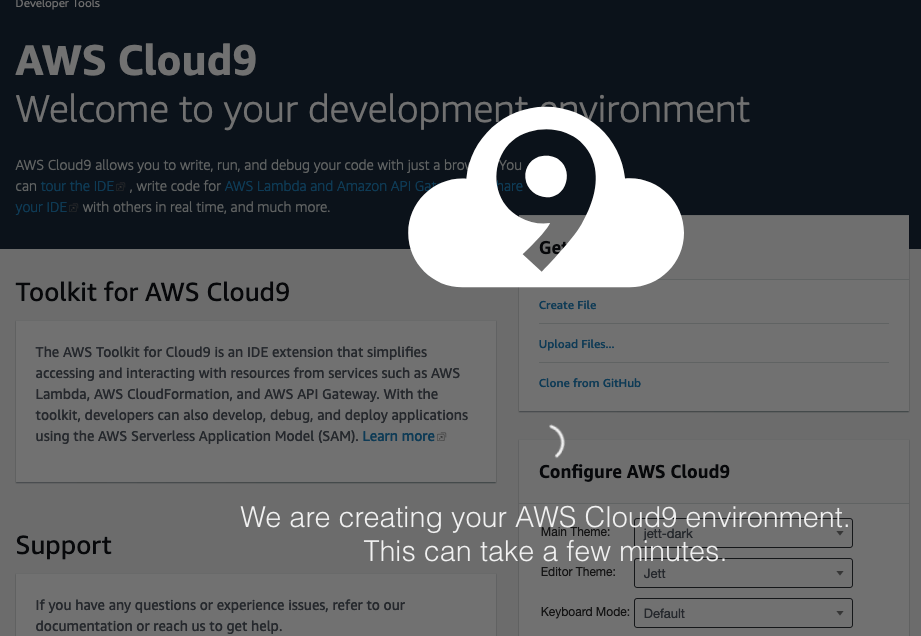Click 'We are creating your AWS Cloud9 environment' message
Viewport: 921px width, 636px height.
tap(544, 517)
